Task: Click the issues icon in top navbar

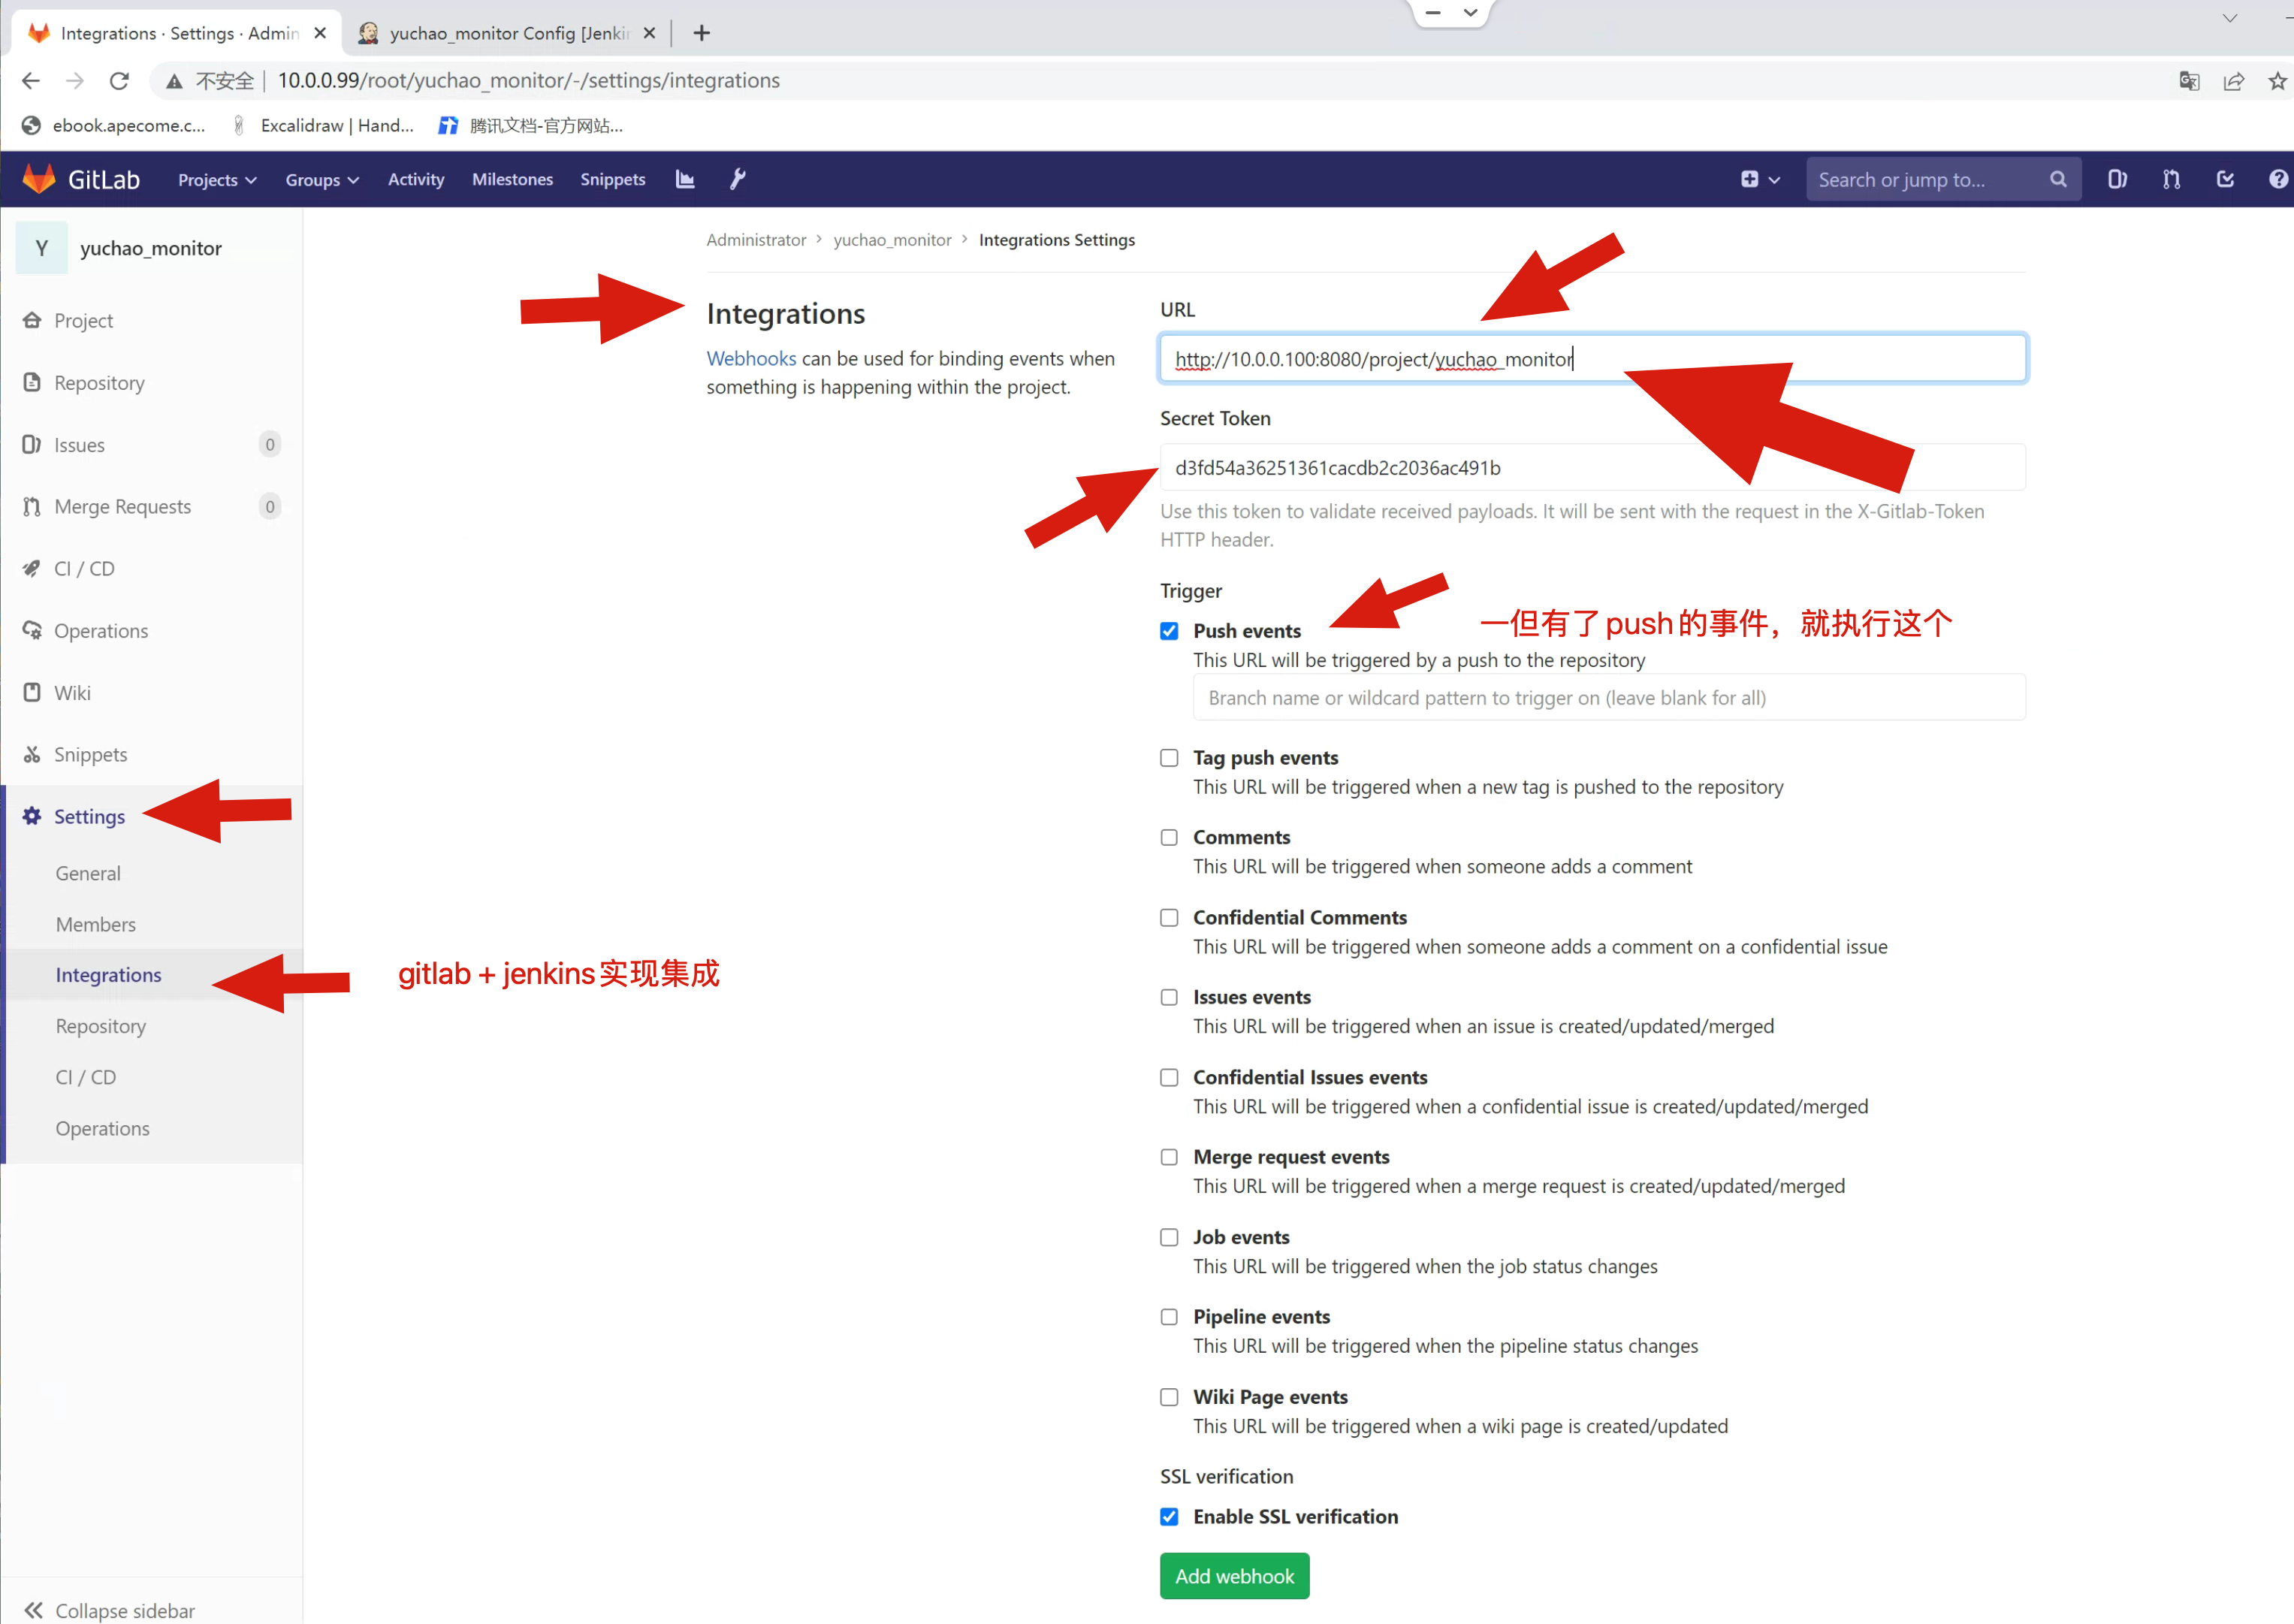Action: pyautogui.click(x=2117, y=179)
